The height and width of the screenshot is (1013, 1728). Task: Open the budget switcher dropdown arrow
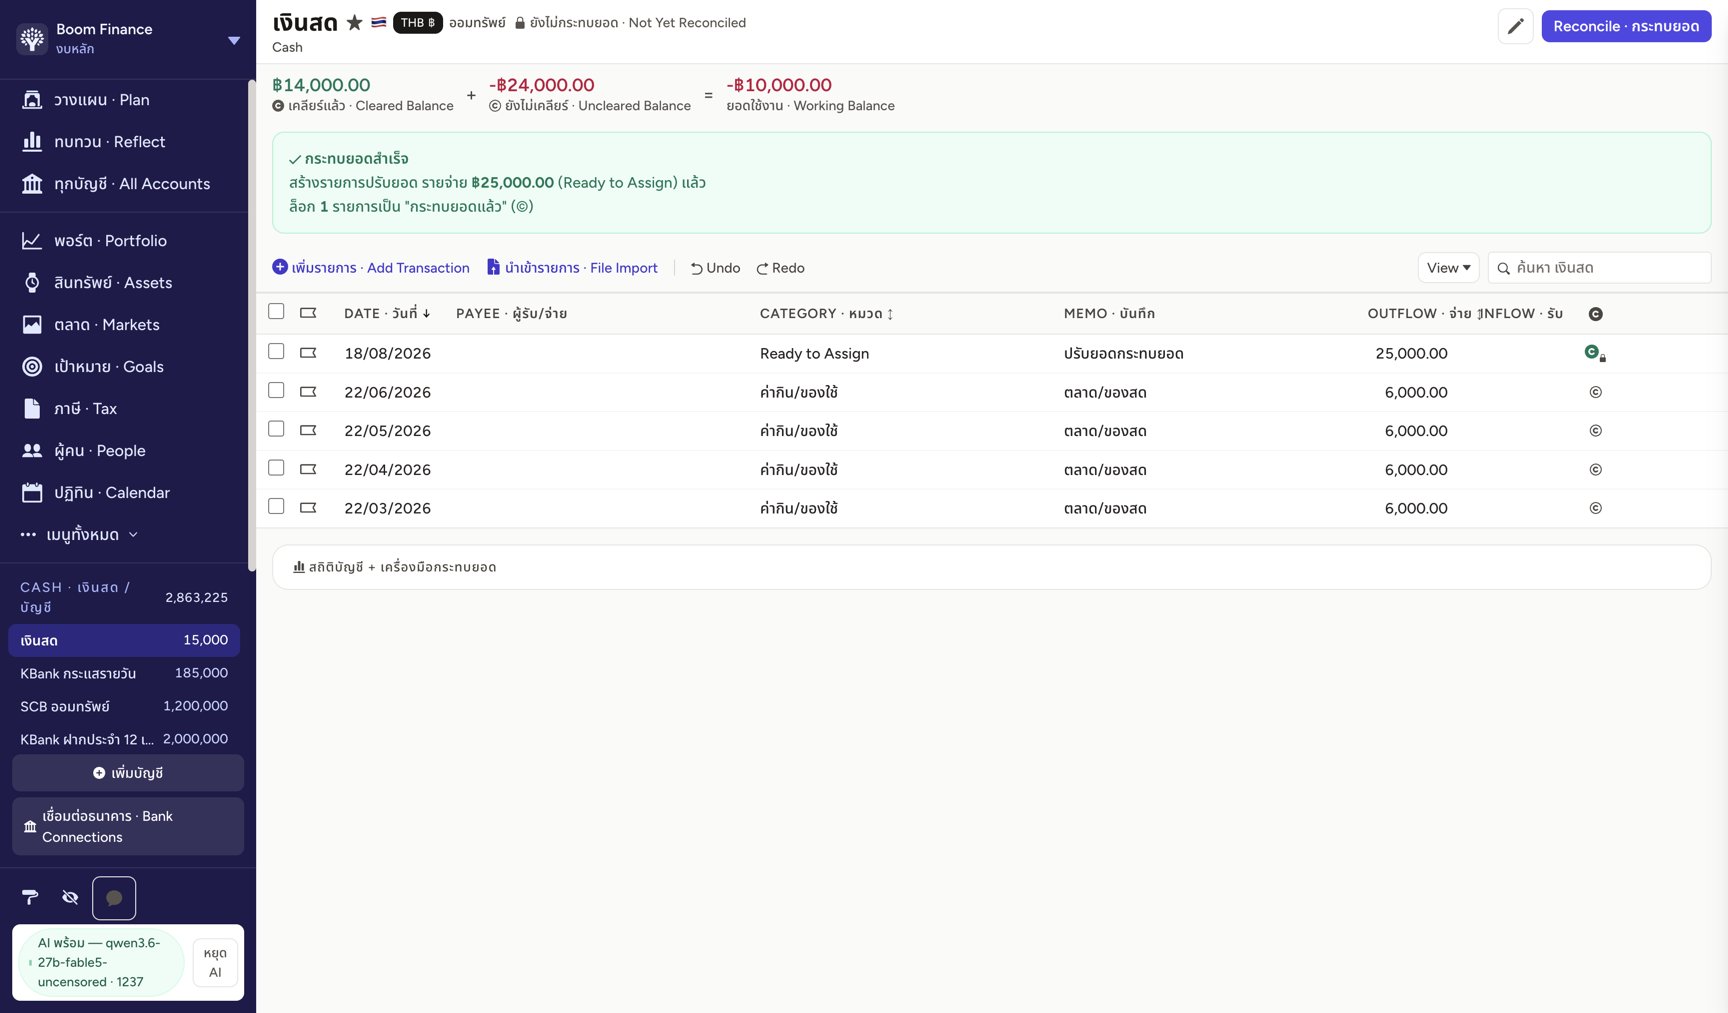(234, 40)
